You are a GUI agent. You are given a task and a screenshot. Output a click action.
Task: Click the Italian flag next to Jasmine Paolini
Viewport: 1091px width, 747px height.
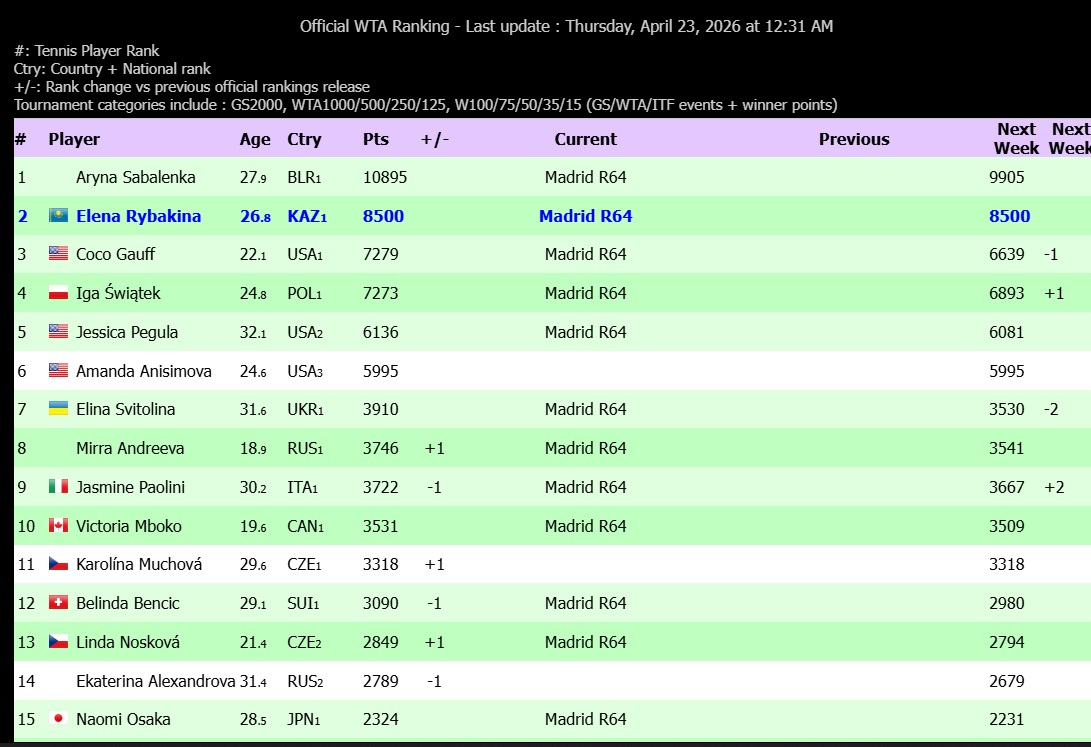pos(58,487)
